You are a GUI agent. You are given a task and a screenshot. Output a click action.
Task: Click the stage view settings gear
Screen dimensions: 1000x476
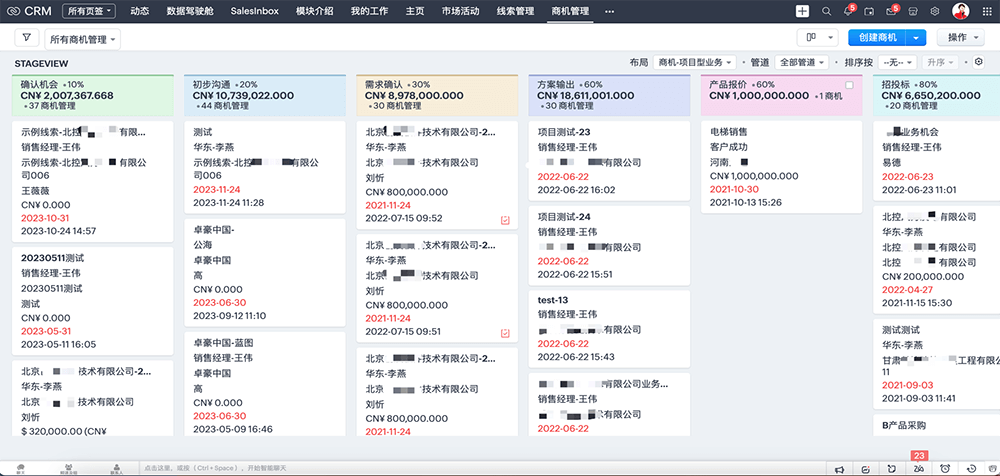click(979, 62)
